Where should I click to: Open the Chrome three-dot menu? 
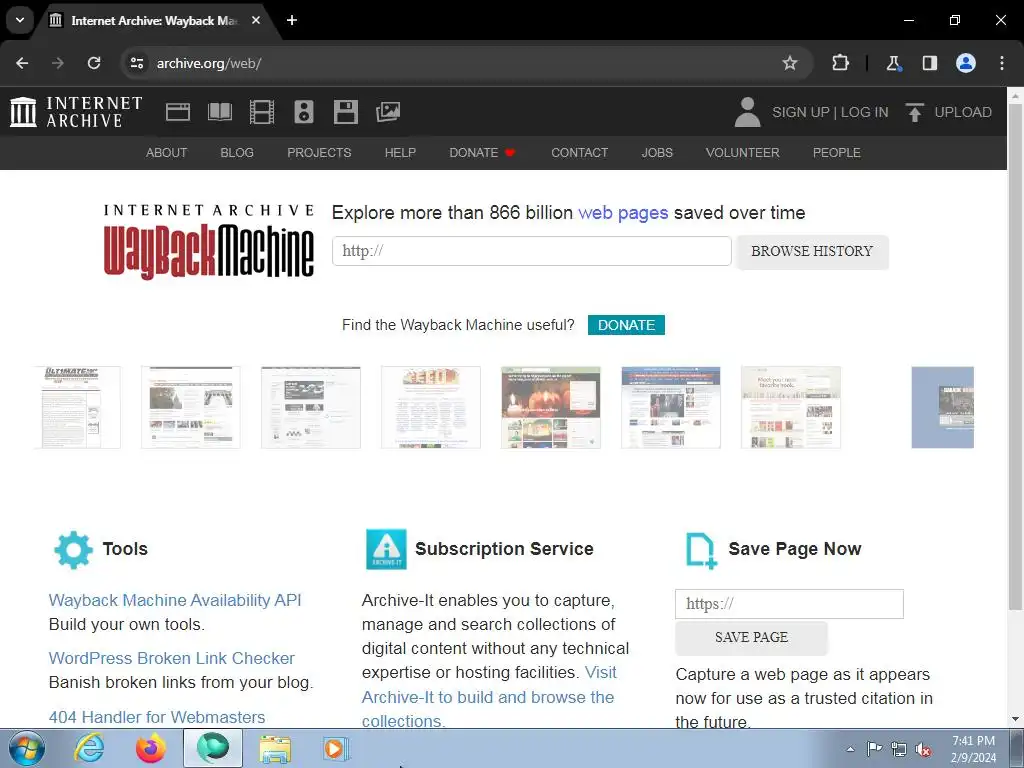tap(1002, 63)
